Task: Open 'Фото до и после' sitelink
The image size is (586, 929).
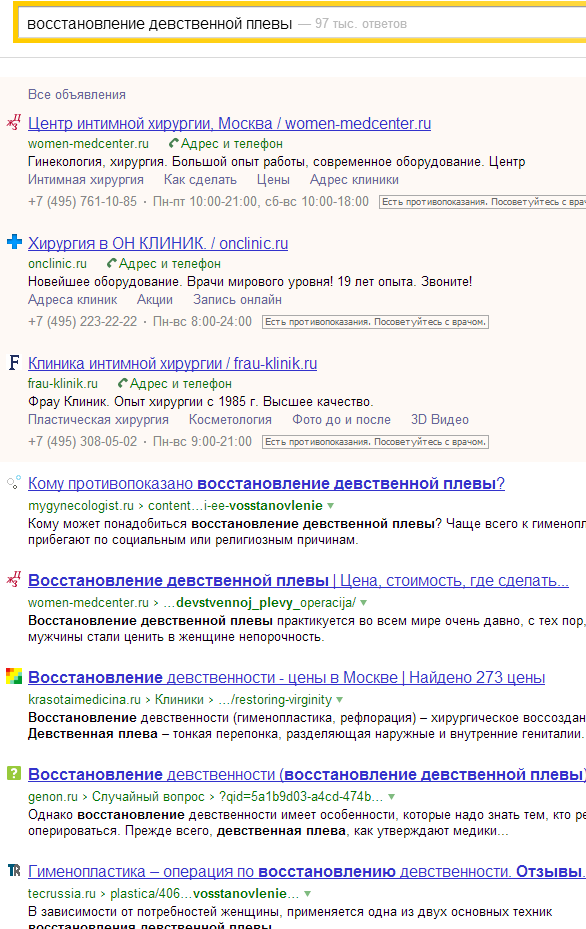Action: coord(341,419)
